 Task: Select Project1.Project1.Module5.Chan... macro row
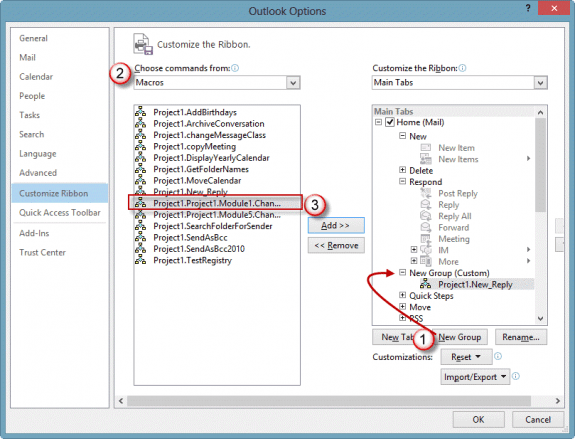217,214
